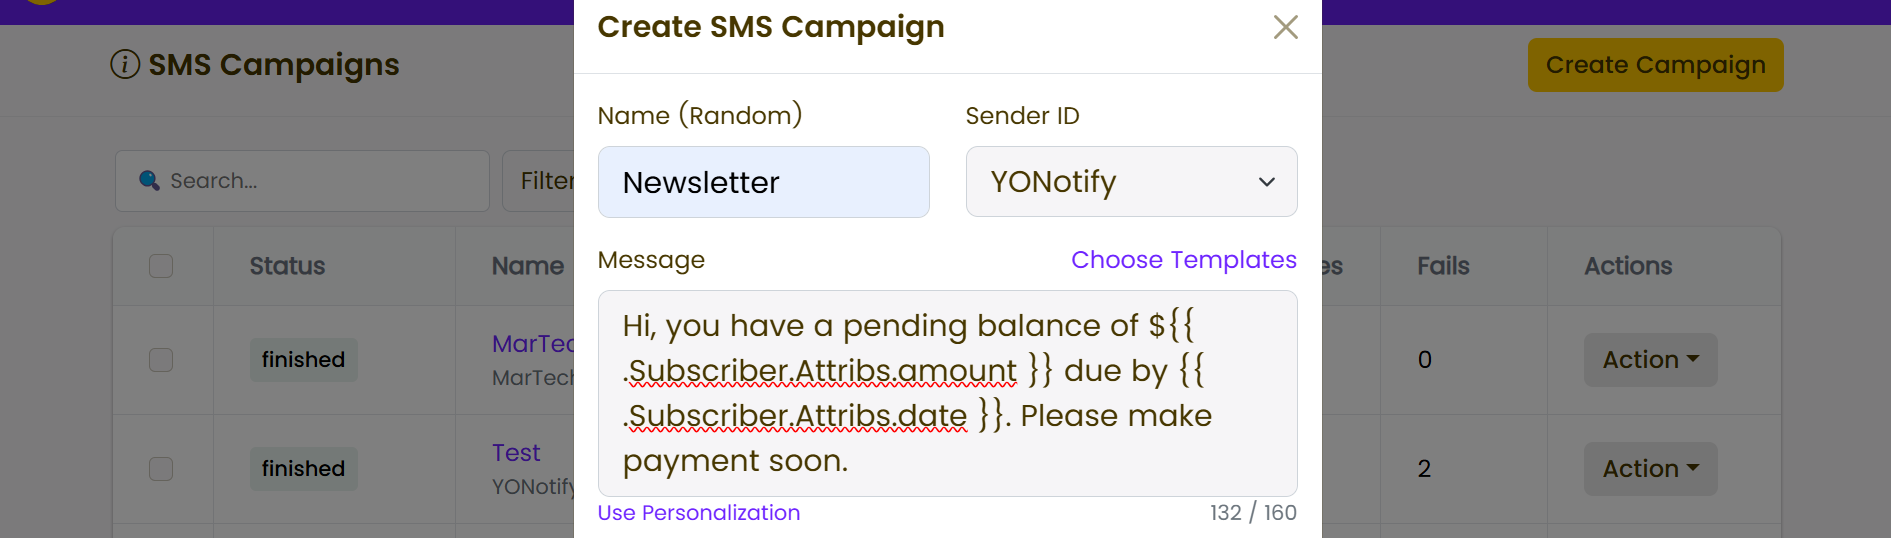The image size is (1891, 538).
Task: Click the Sender ID chevron arrow
Action: click(x=1266, y=182)
